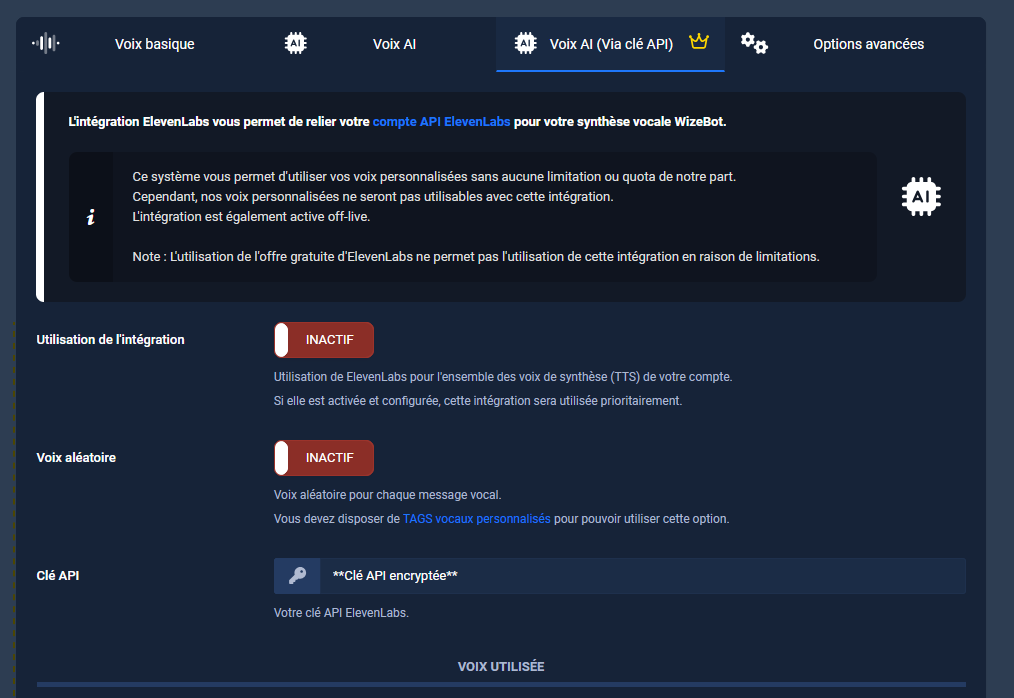Follow the TAGS vocaux personnalisés link
1014x698 pixels.
477,519
